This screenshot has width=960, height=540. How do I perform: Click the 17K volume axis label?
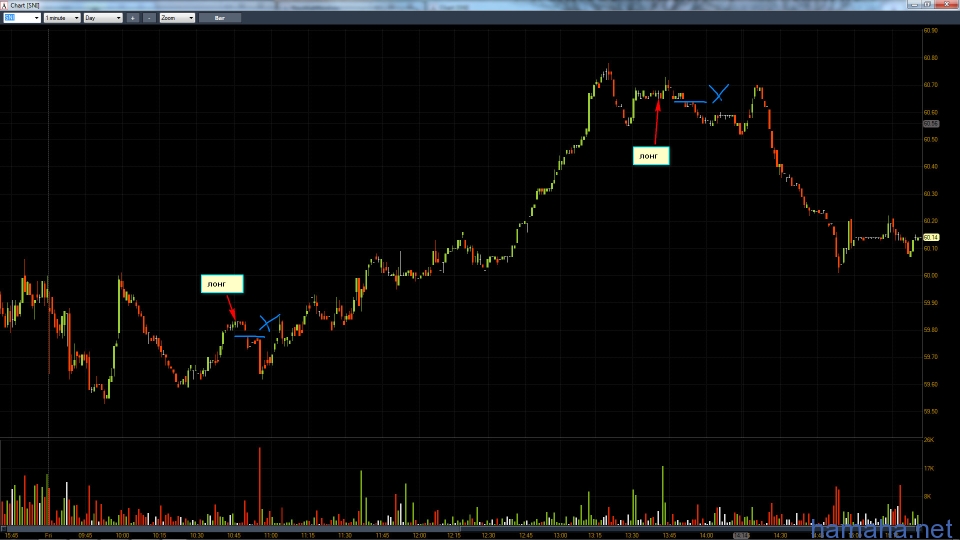(x=929, y=468)
